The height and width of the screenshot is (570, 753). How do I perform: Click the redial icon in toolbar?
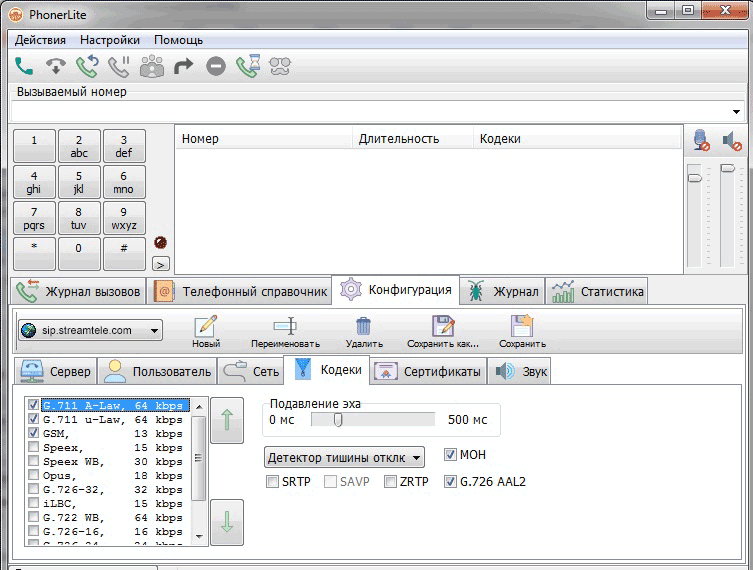(x=87, y=67)
